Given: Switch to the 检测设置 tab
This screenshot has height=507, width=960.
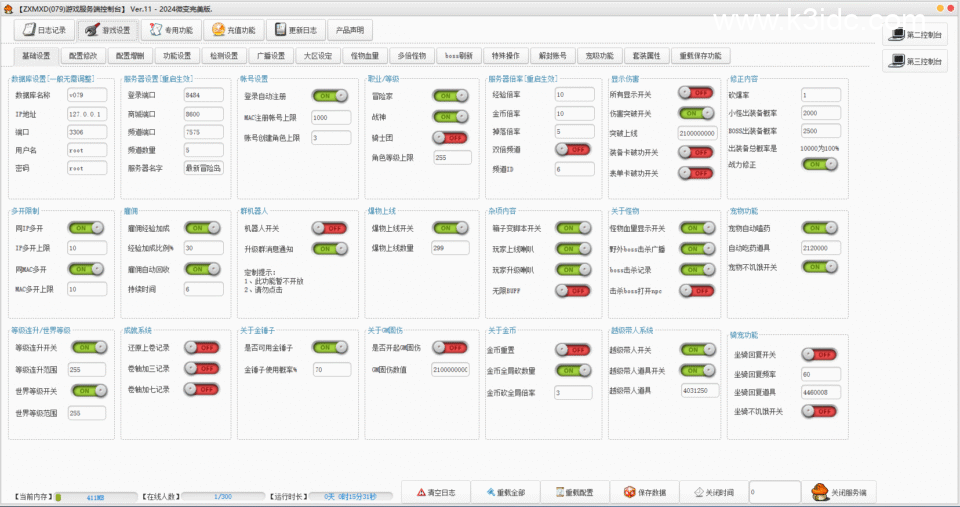Looking at the screenshot, I should coord(224,56).
